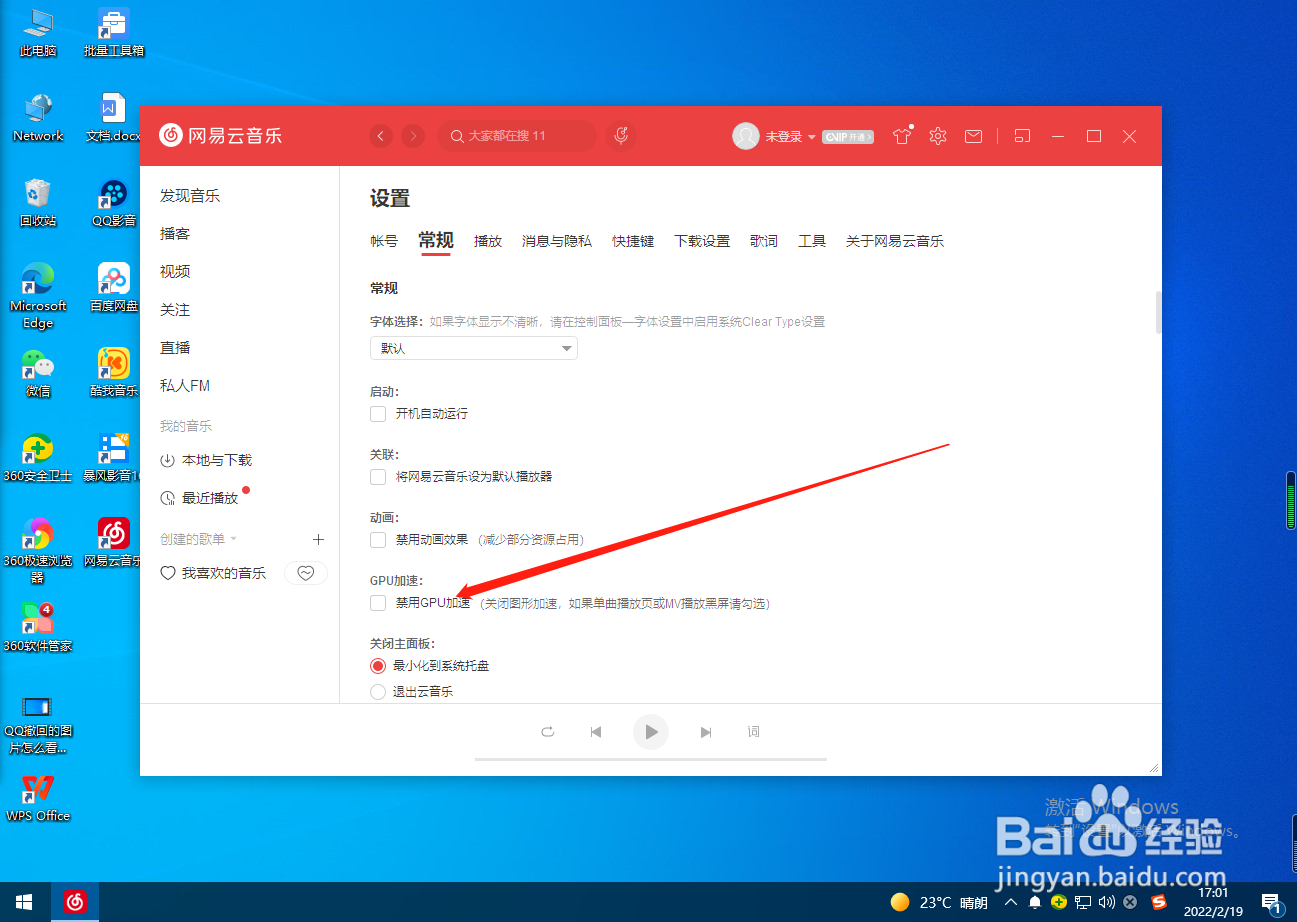Click the microphone voice search icon
This screenshot has width=1297, height=922.
621,136
